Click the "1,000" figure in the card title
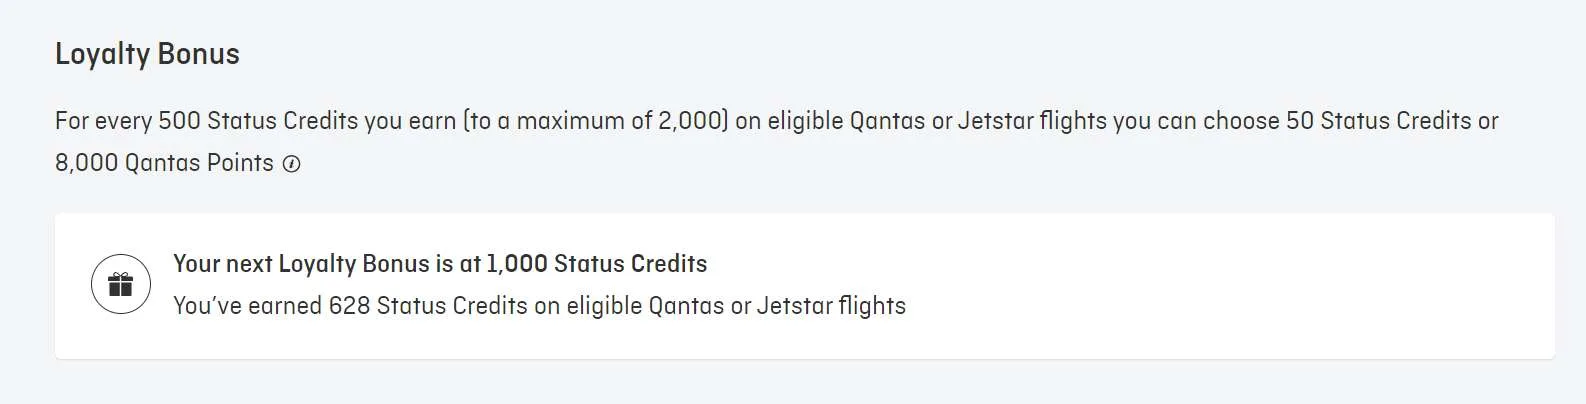Image resolution: width=1586 pixels, height=404 pixels. pyautogui.click(x=517, y=264)
